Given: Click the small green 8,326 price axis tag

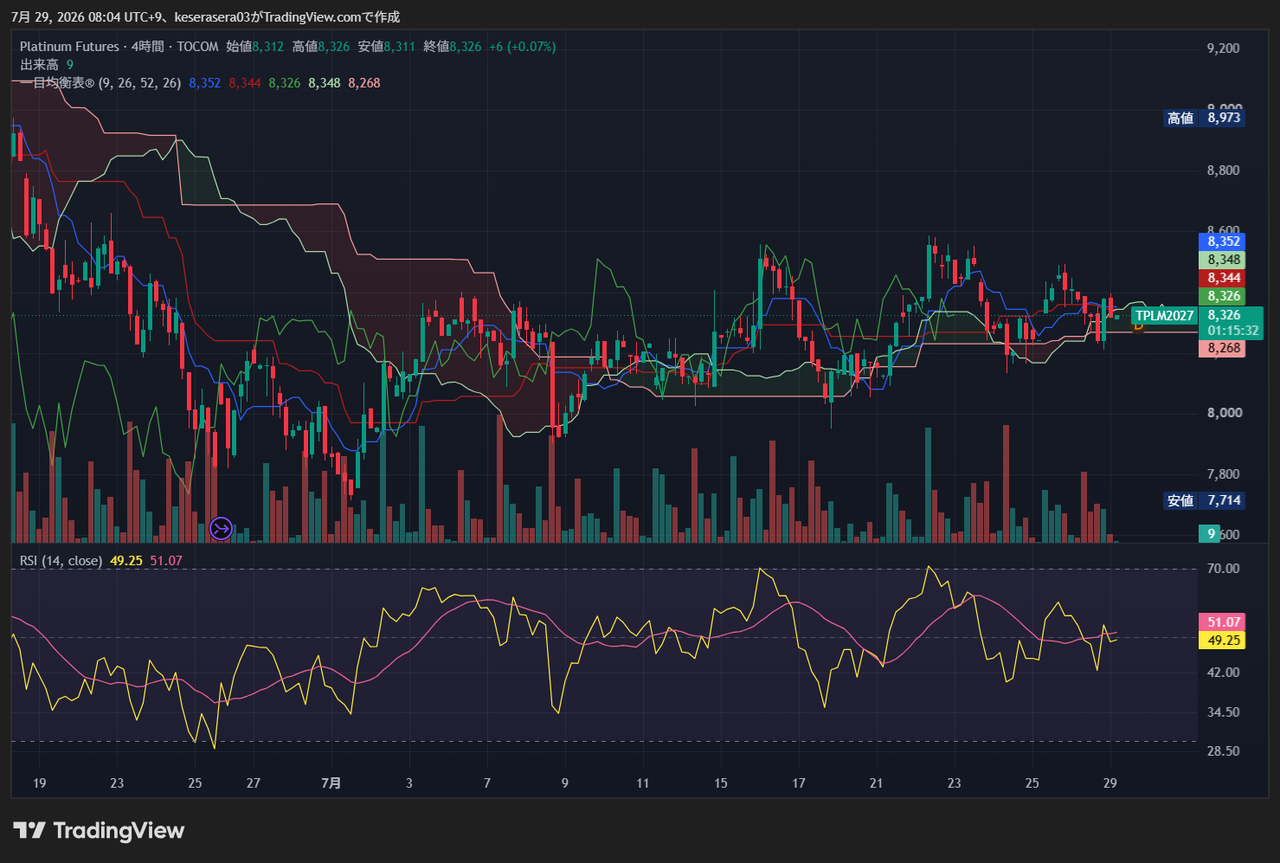Looking at the screenshot, I should point(1223,296).
